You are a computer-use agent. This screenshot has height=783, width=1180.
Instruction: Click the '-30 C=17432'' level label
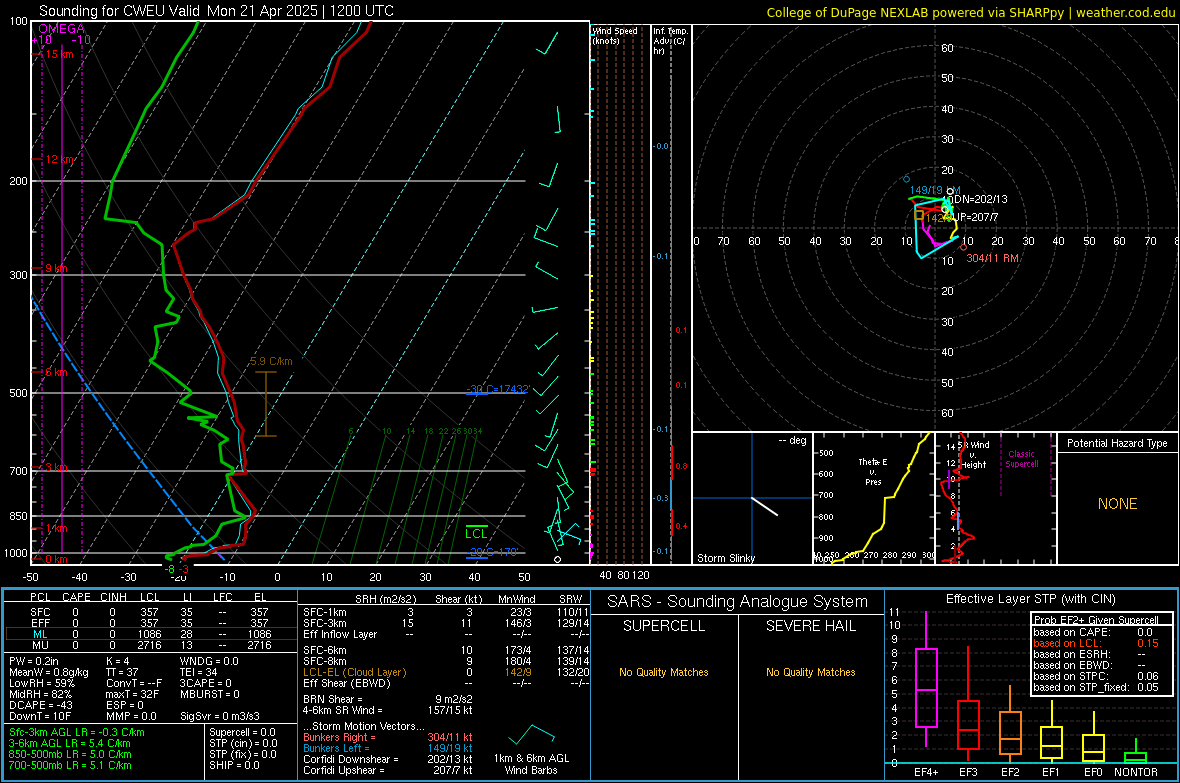tap(498, 389)
